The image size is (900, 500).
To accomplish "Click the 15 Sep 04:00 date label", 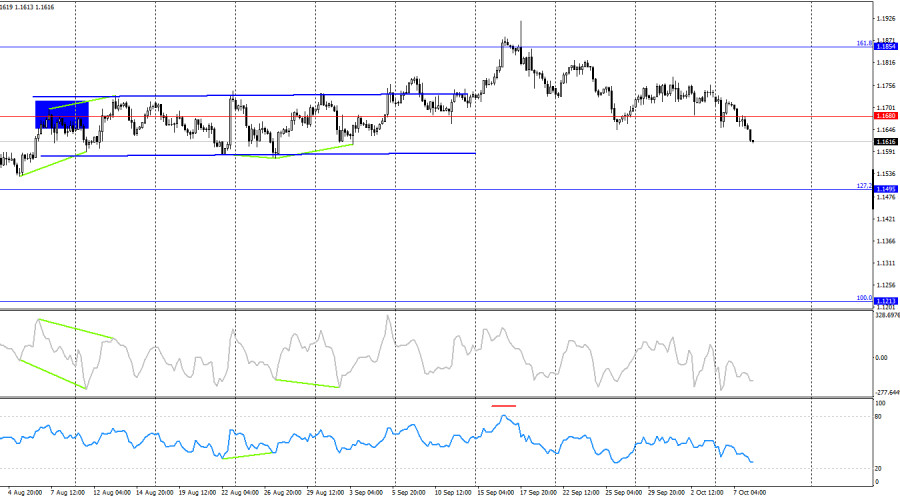I will point(498,493).
